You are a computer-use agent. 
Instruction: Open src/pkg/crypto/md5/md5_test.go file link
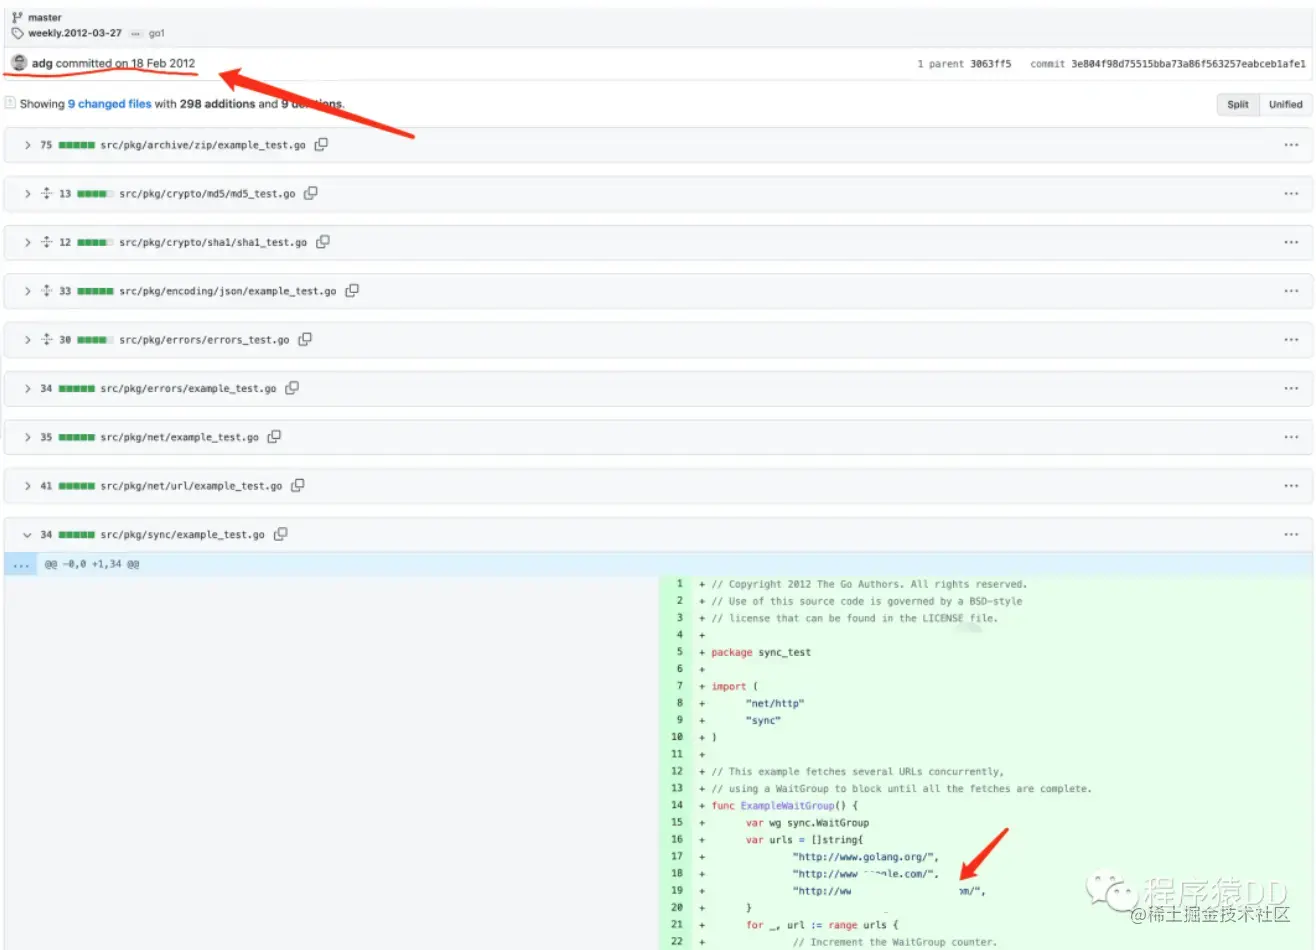pyautogui.click(x=207, y=194)
